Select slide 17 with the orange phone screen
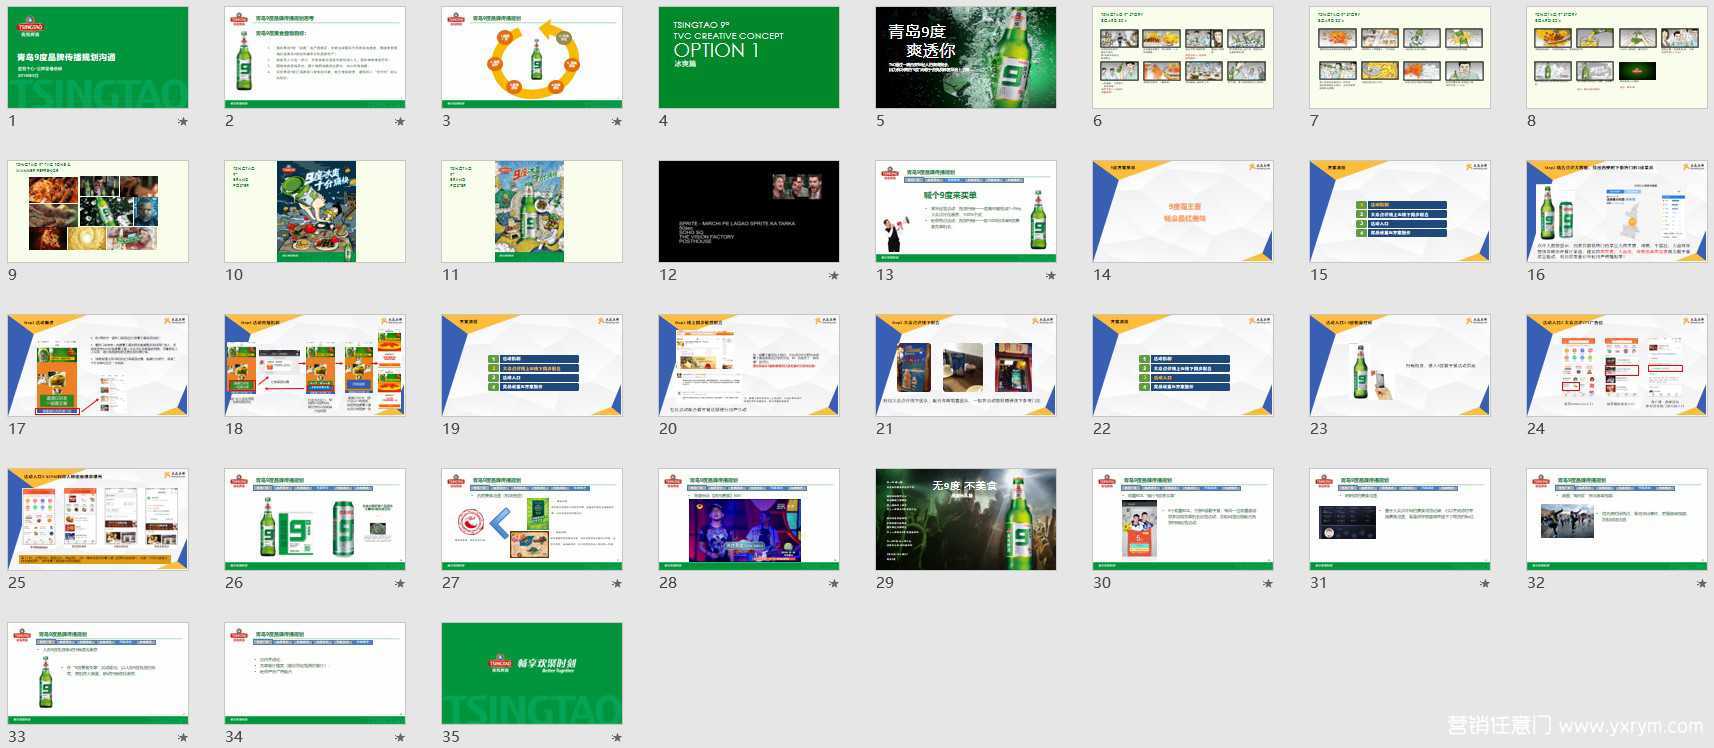 [98, 366]
